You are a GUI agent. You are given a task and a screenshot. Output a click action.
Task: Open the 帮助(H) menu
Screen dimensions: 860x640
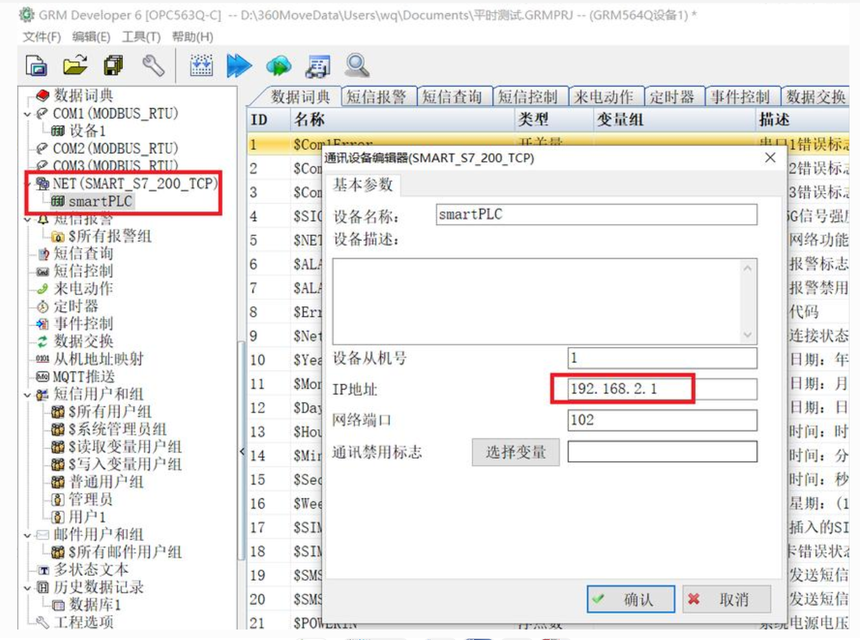[192, 37]
